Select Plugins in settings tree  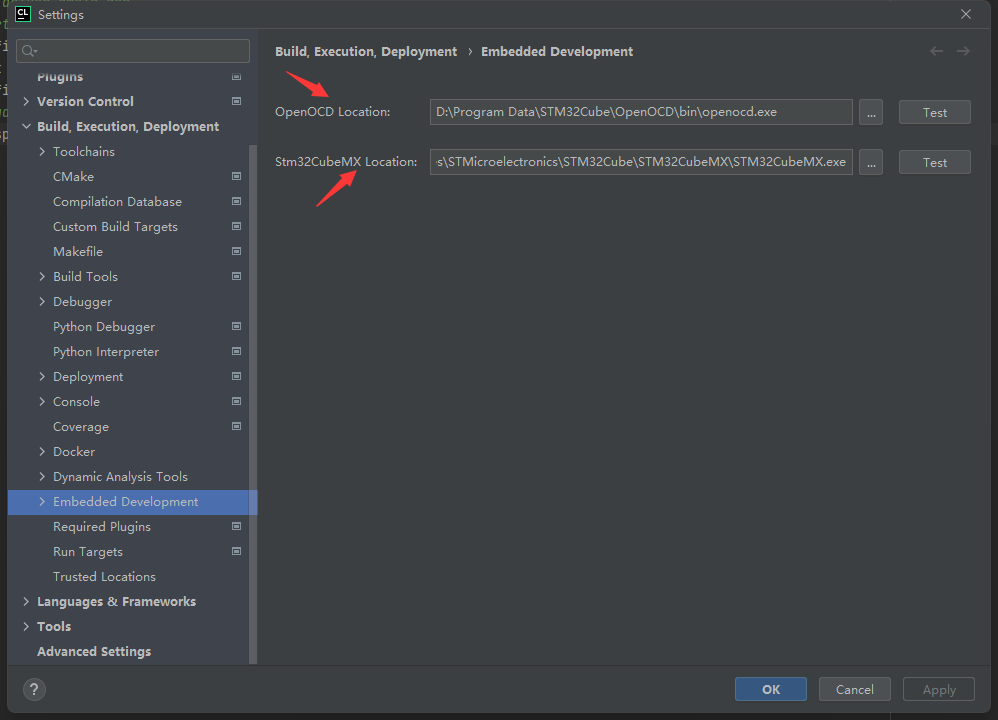[60, 77]
